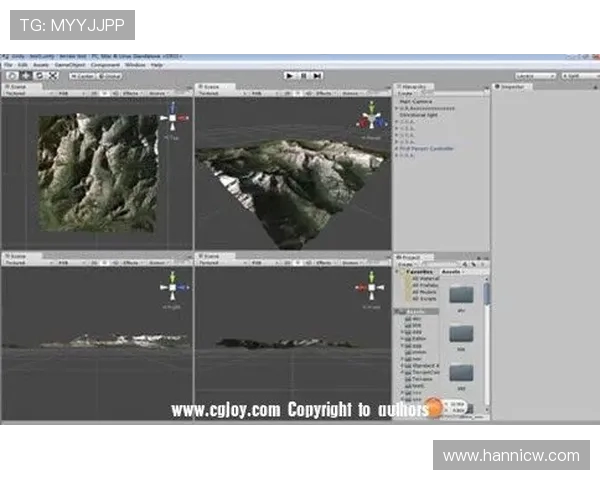Open the Component menu
The height and width of the screenshot is (480, 600).
[106, 65]
